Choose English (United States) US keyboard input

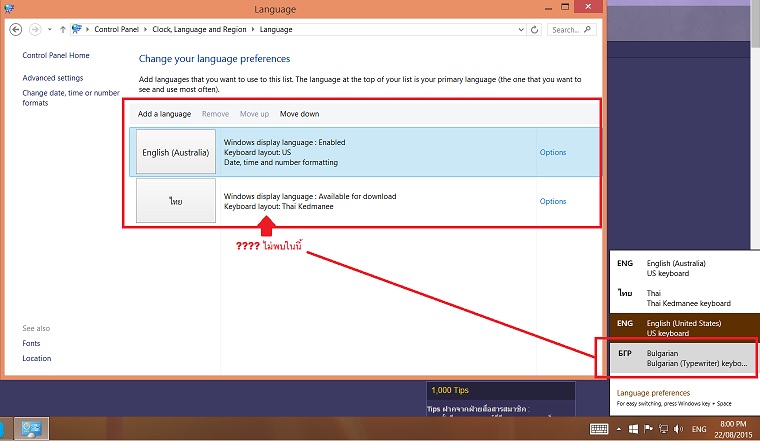(x=684, y=328)
